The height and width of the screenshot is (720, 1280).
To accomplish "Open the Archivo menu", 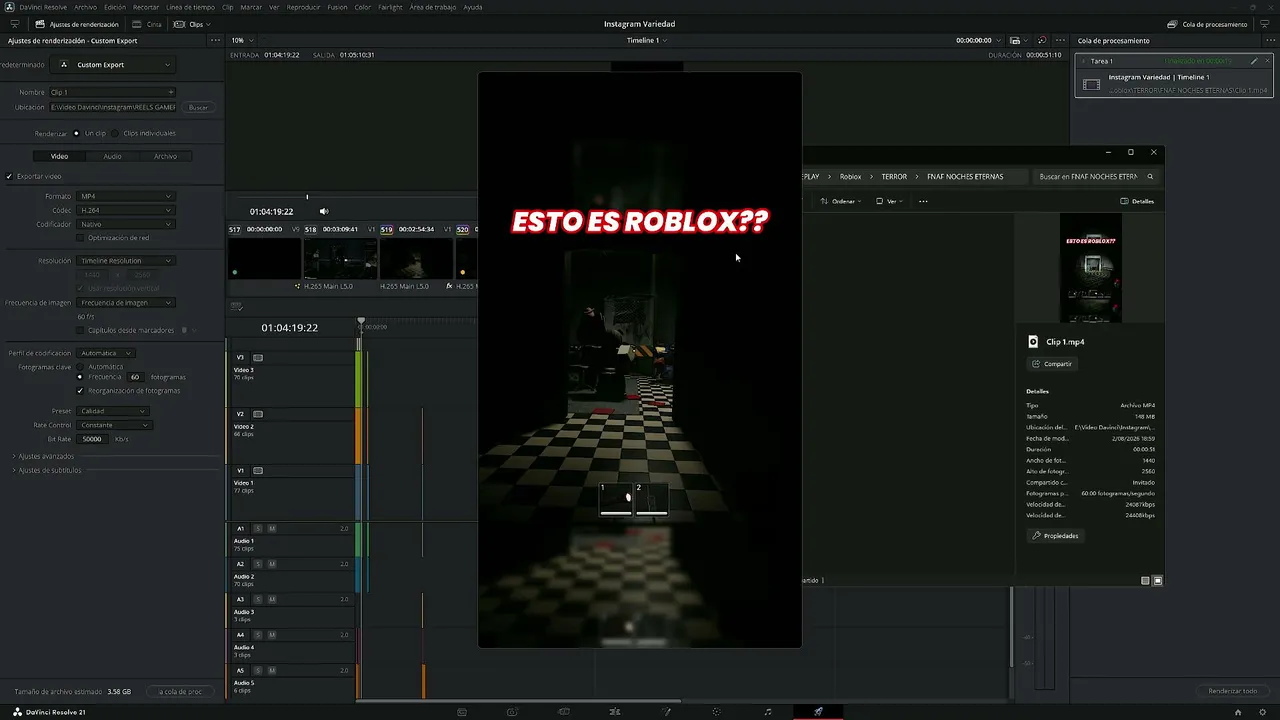I will coord(86,7).
